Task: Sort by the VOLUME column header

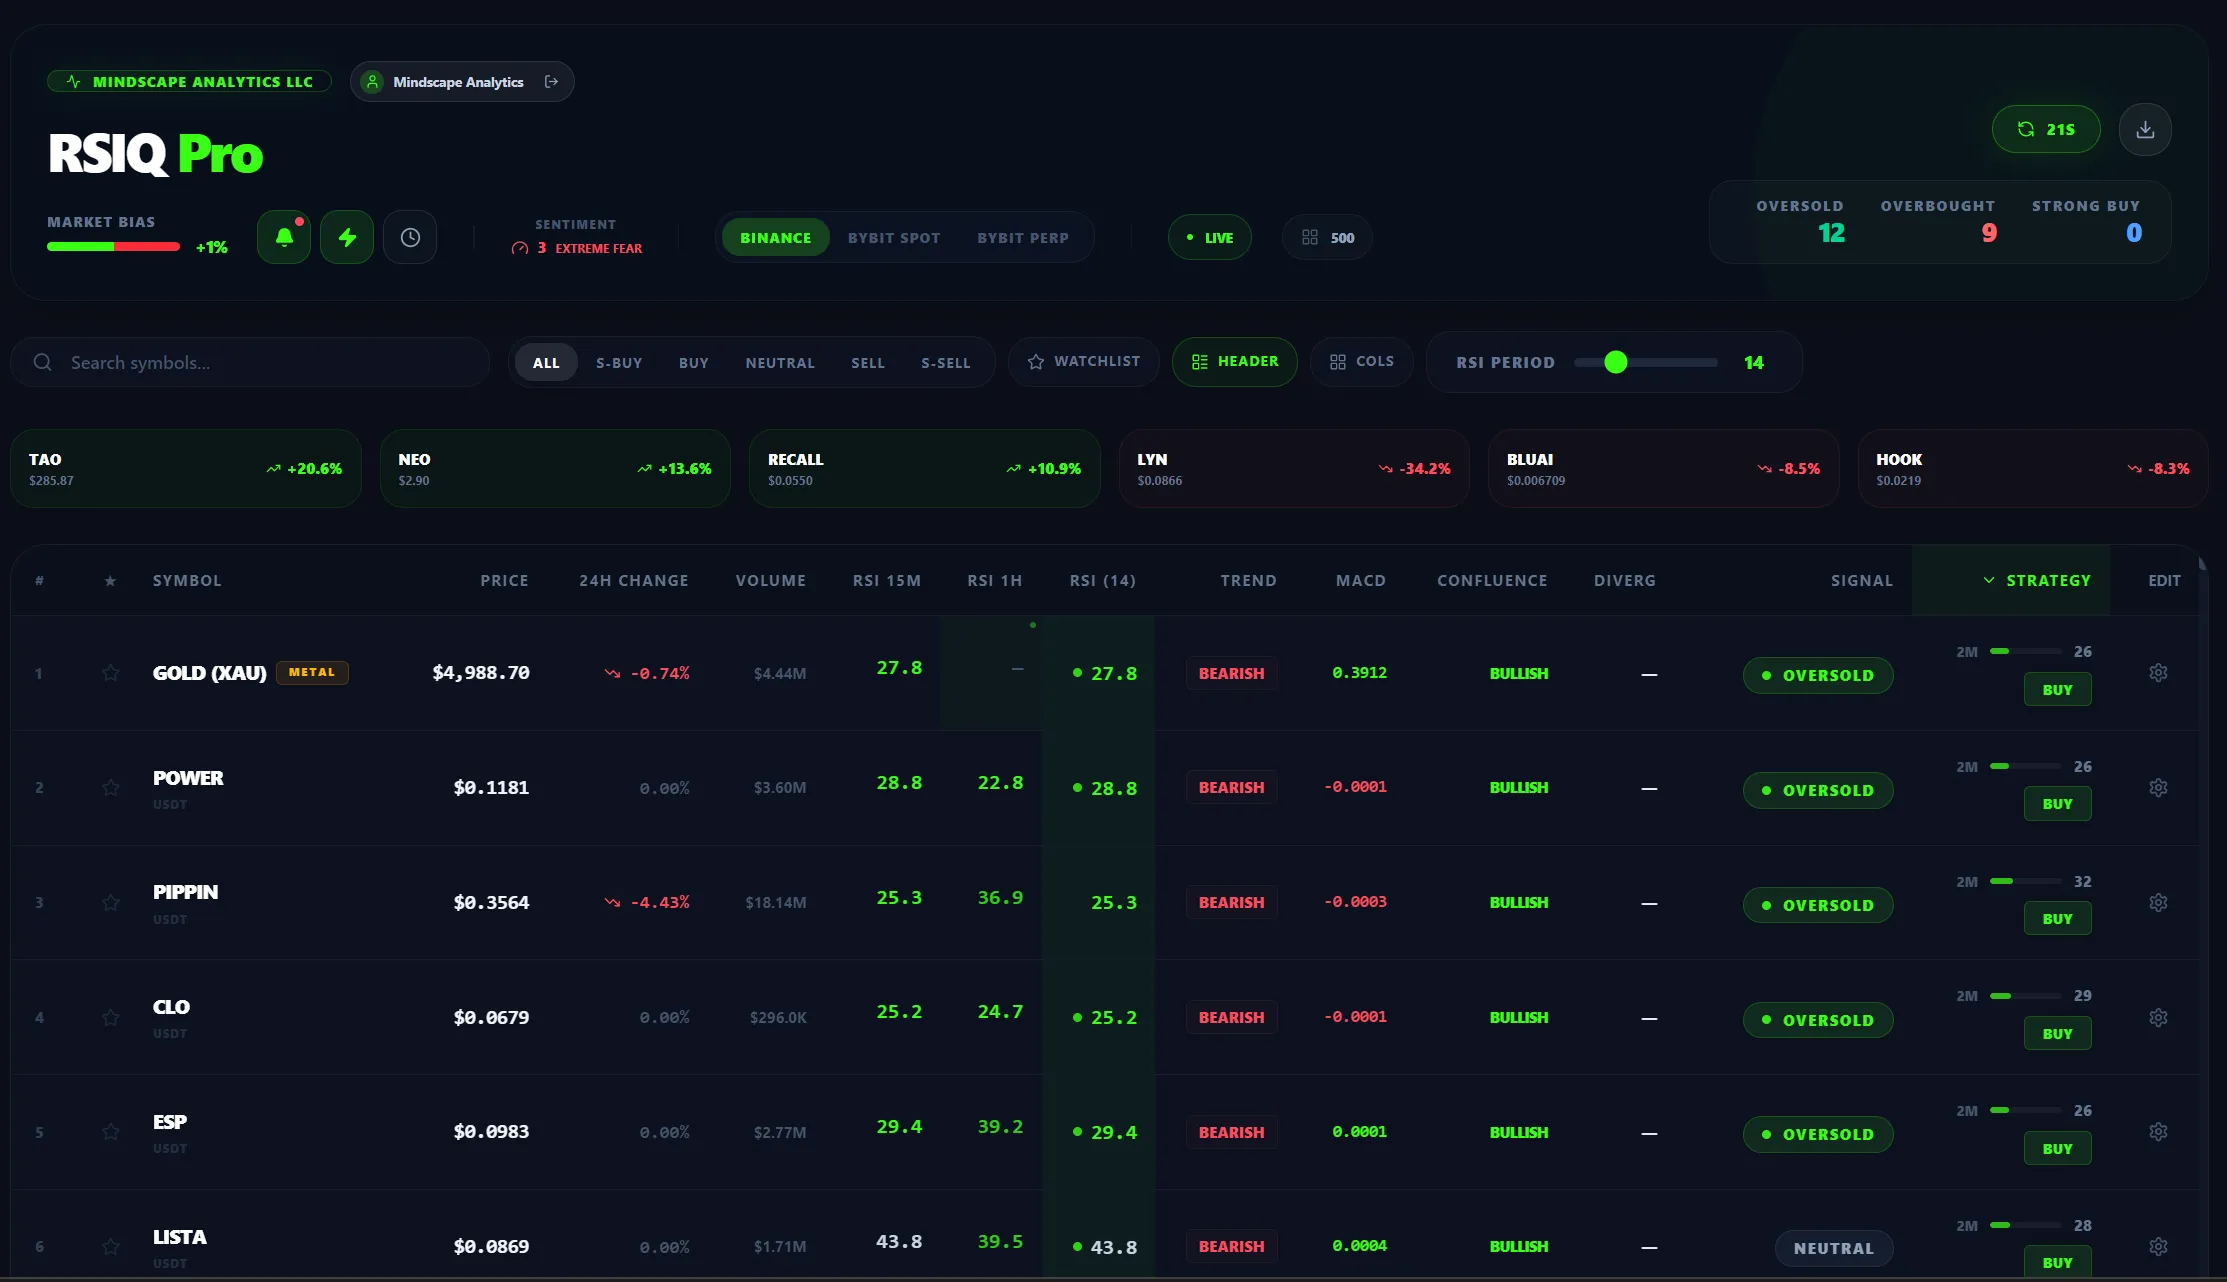Action: click(x=771, y=581)
